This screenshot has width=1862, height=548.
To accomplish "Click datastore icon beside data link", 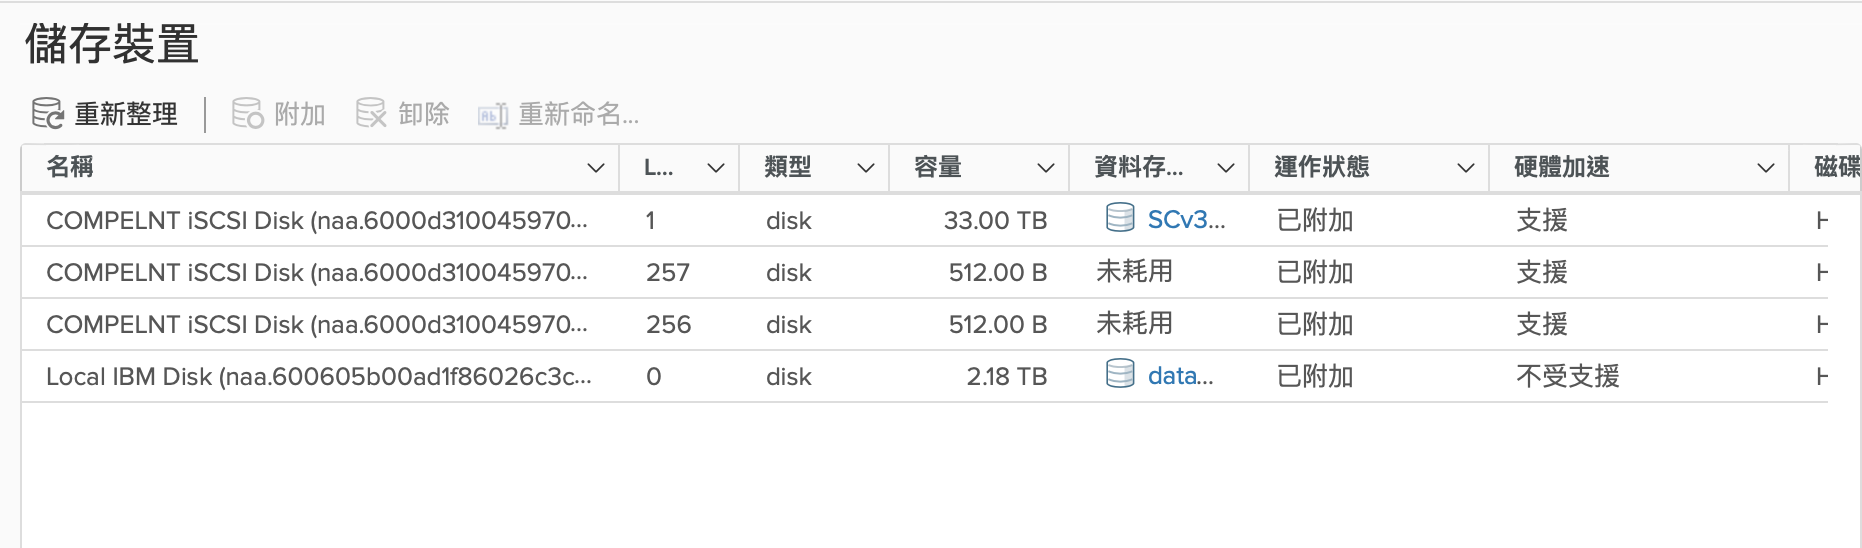I will coord(1120,374).
